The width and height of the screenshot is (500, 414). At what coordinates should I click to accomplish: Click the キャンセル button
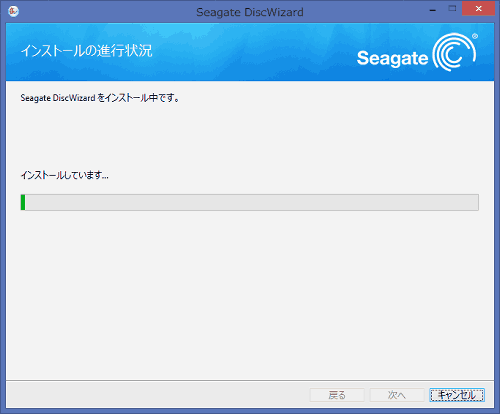pos(457,395)
